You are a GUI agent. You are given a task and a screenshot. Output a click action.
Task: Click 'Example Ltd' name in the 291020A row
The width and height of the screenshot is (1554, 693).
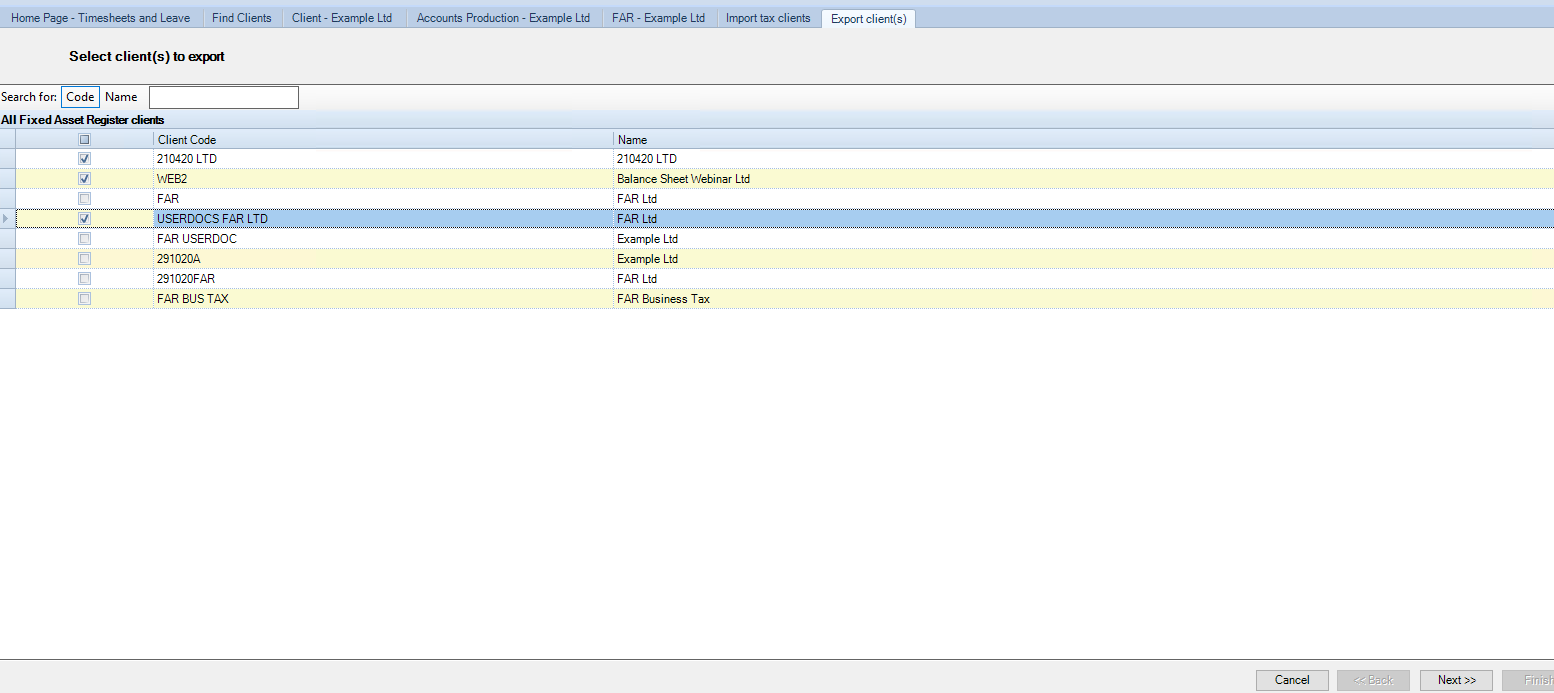(647, 259)
